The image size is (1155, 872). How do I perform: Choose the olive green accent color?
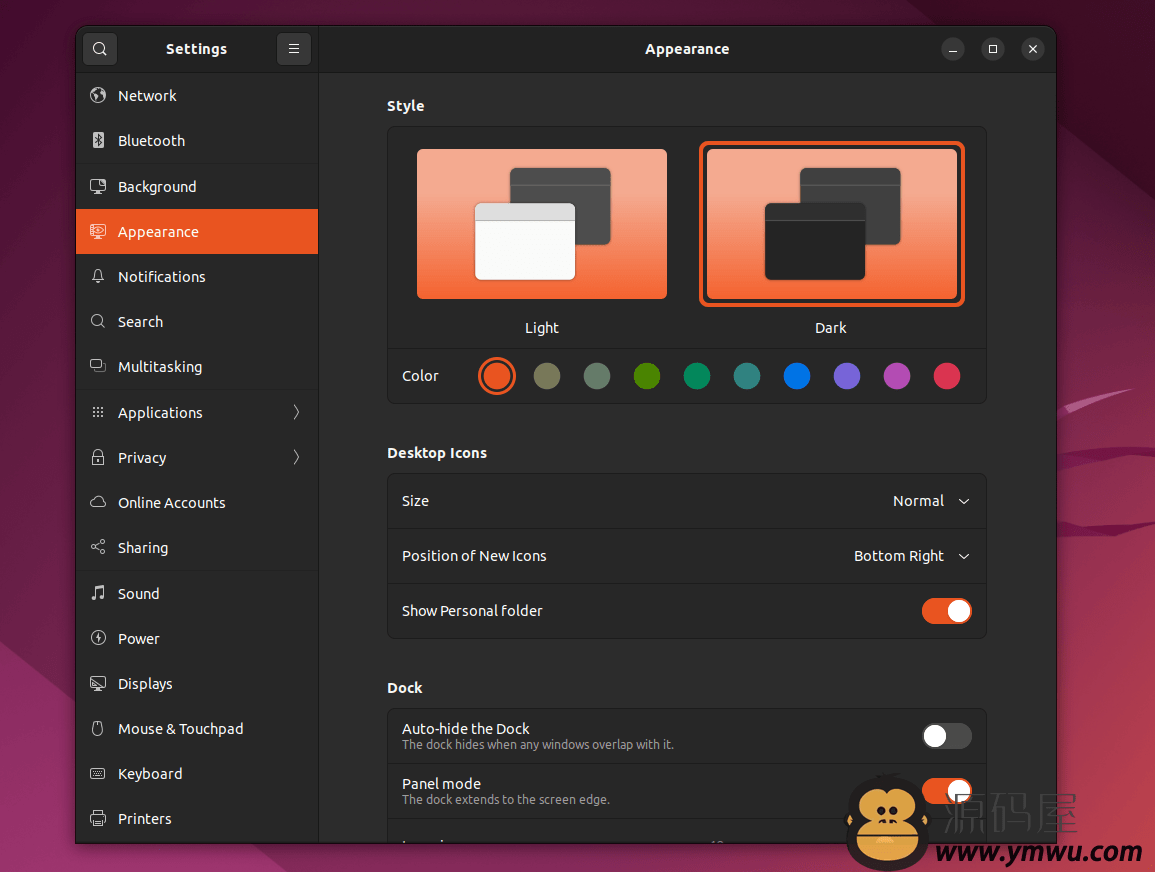coord(647,376)
